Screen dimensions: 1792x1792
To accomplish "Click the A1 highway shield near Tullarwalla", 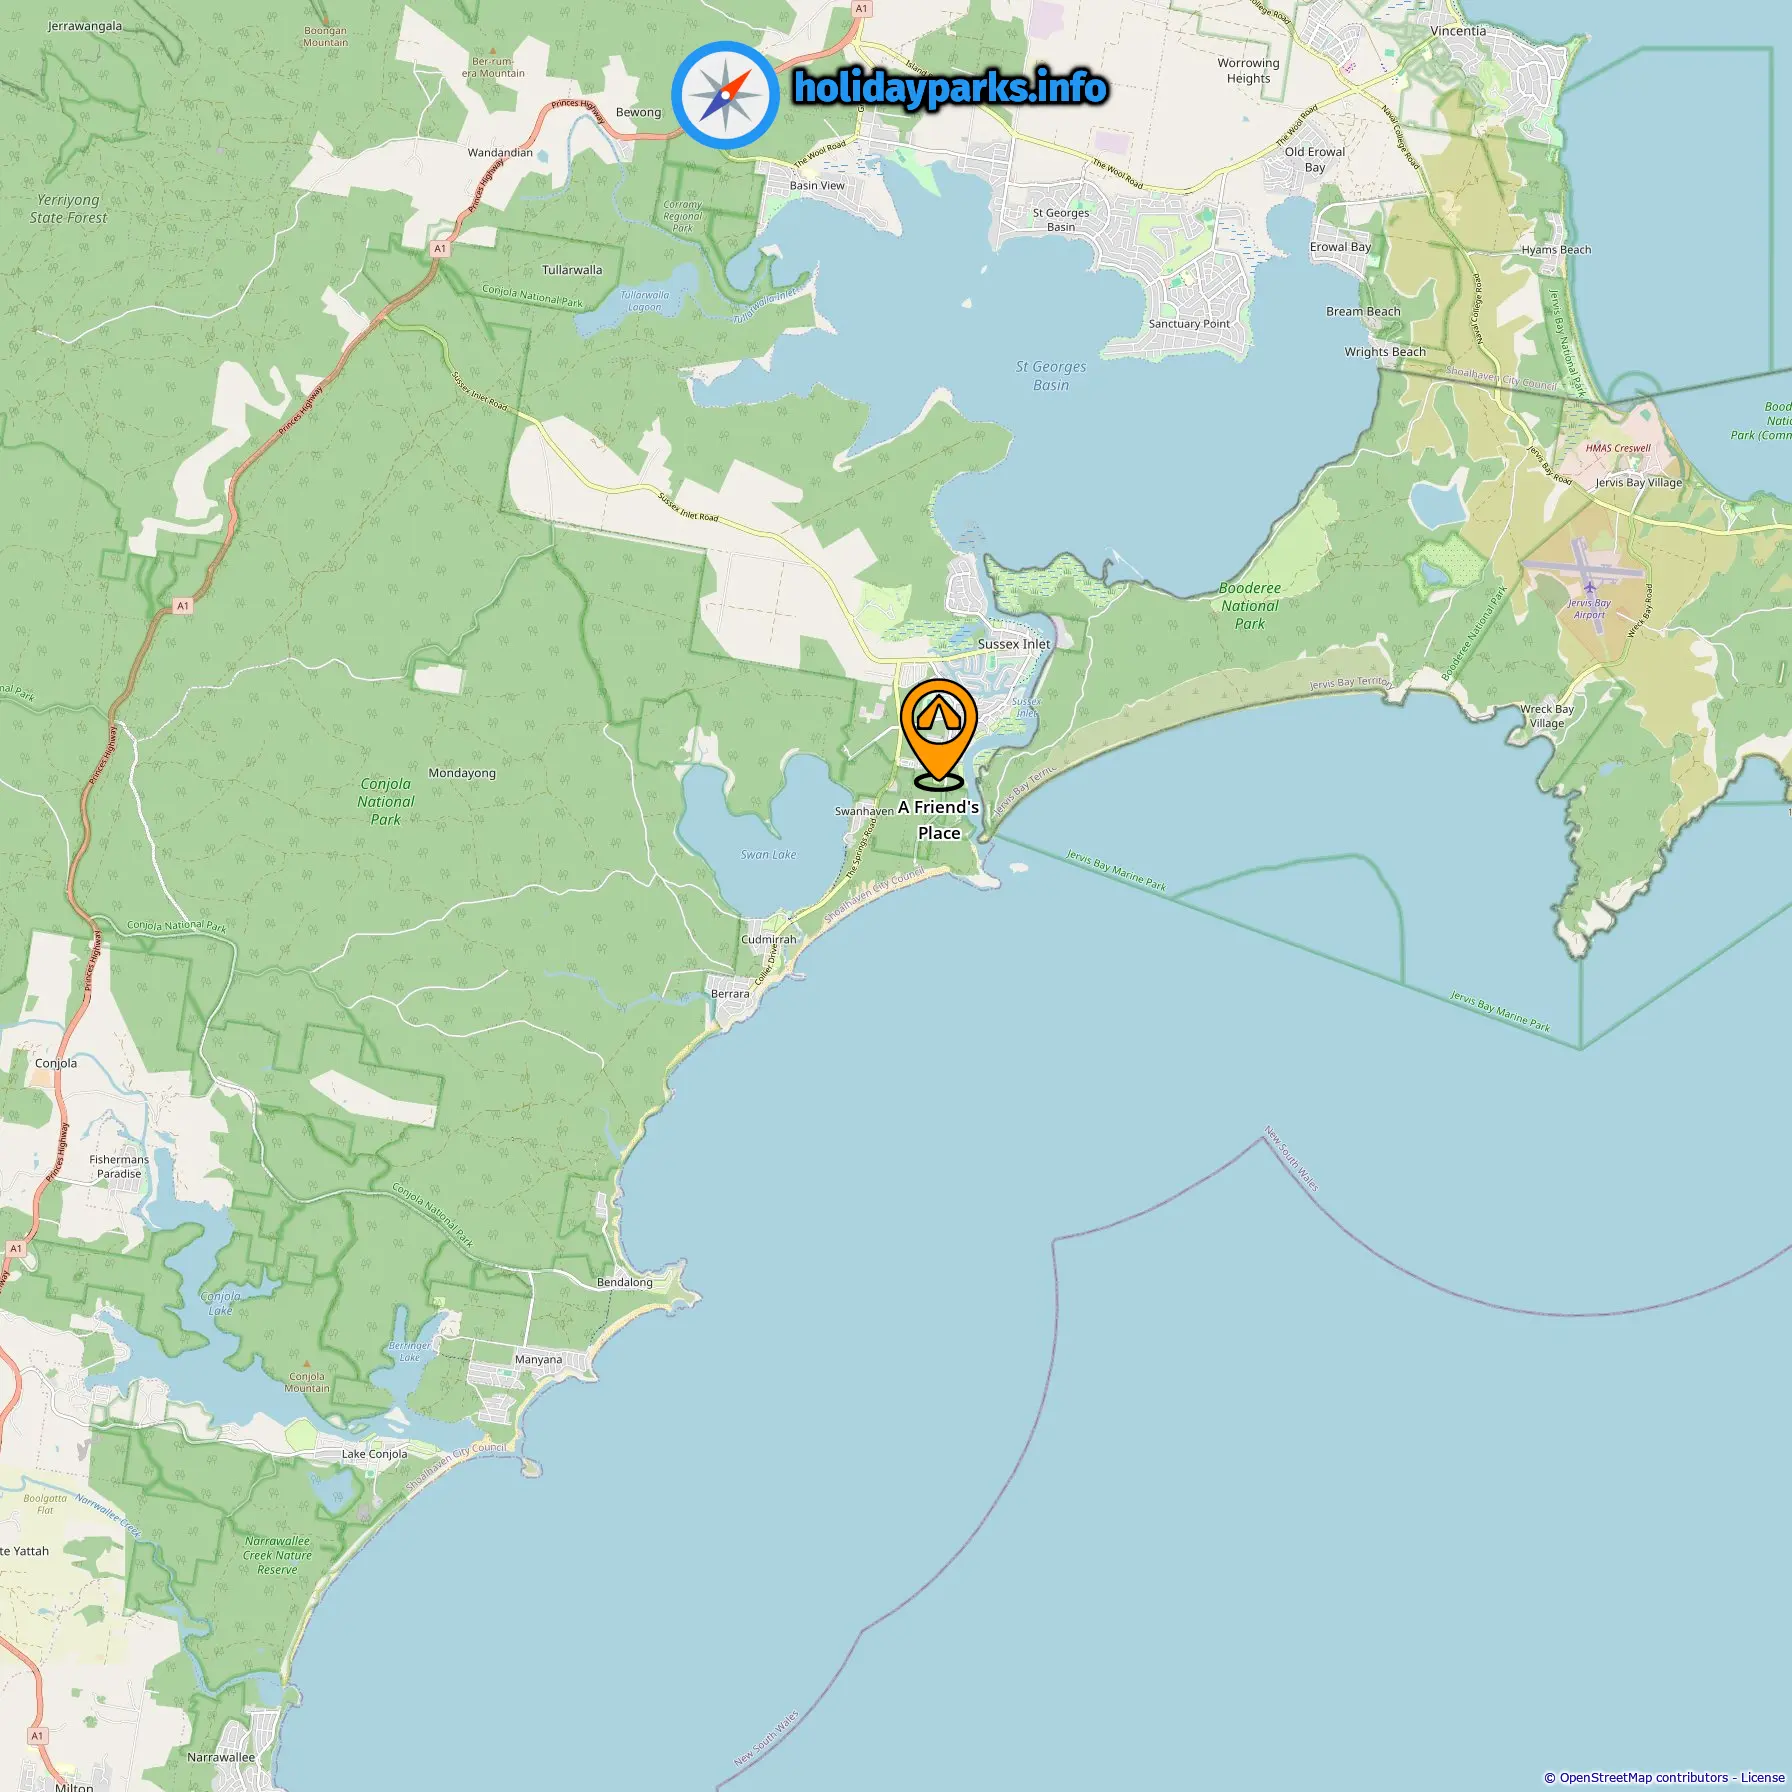I will (440, 248).
